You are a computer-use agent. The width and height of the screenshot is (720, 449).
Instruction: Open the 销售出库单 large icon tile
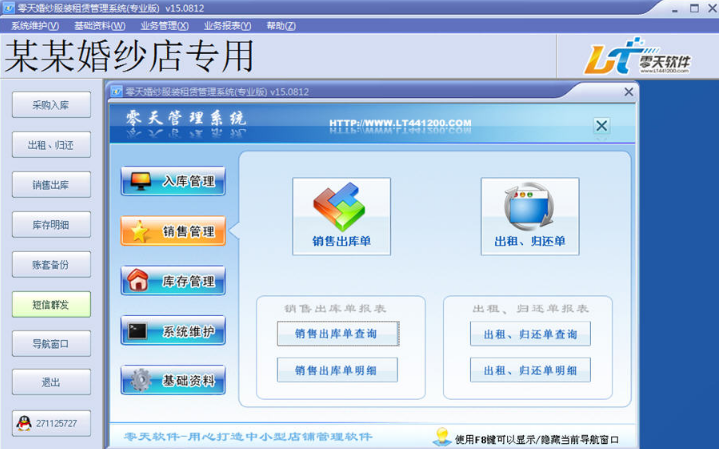tap(341, 216)
